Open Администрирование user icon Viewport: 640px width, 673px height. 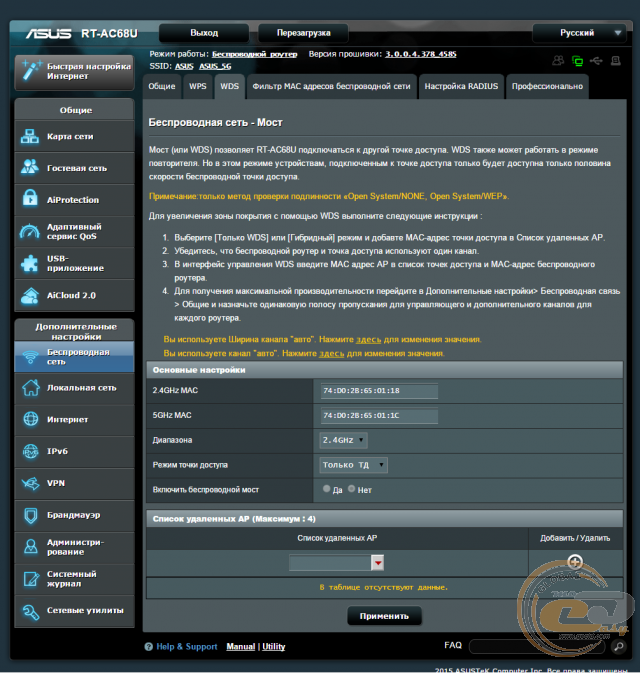tap(30, 546)
